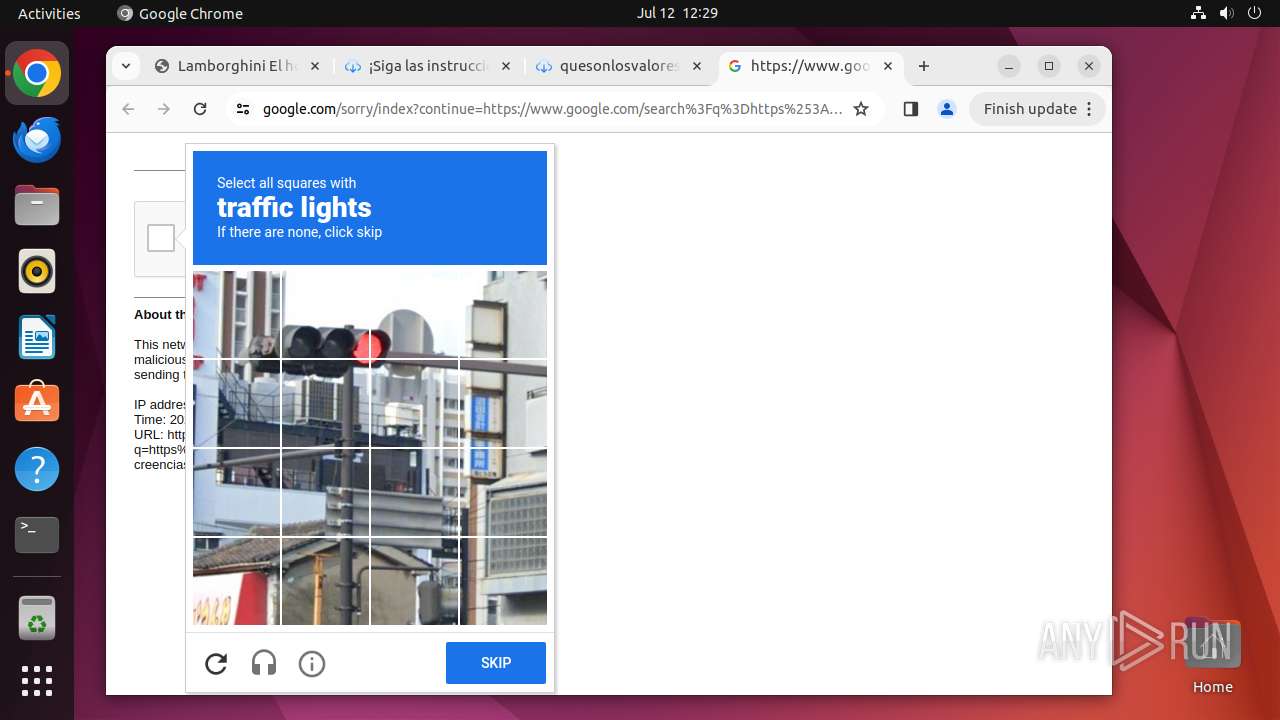This screenshot has width=1280, height=720.
Task: Go back to the previous page
Action: [128, 109]
